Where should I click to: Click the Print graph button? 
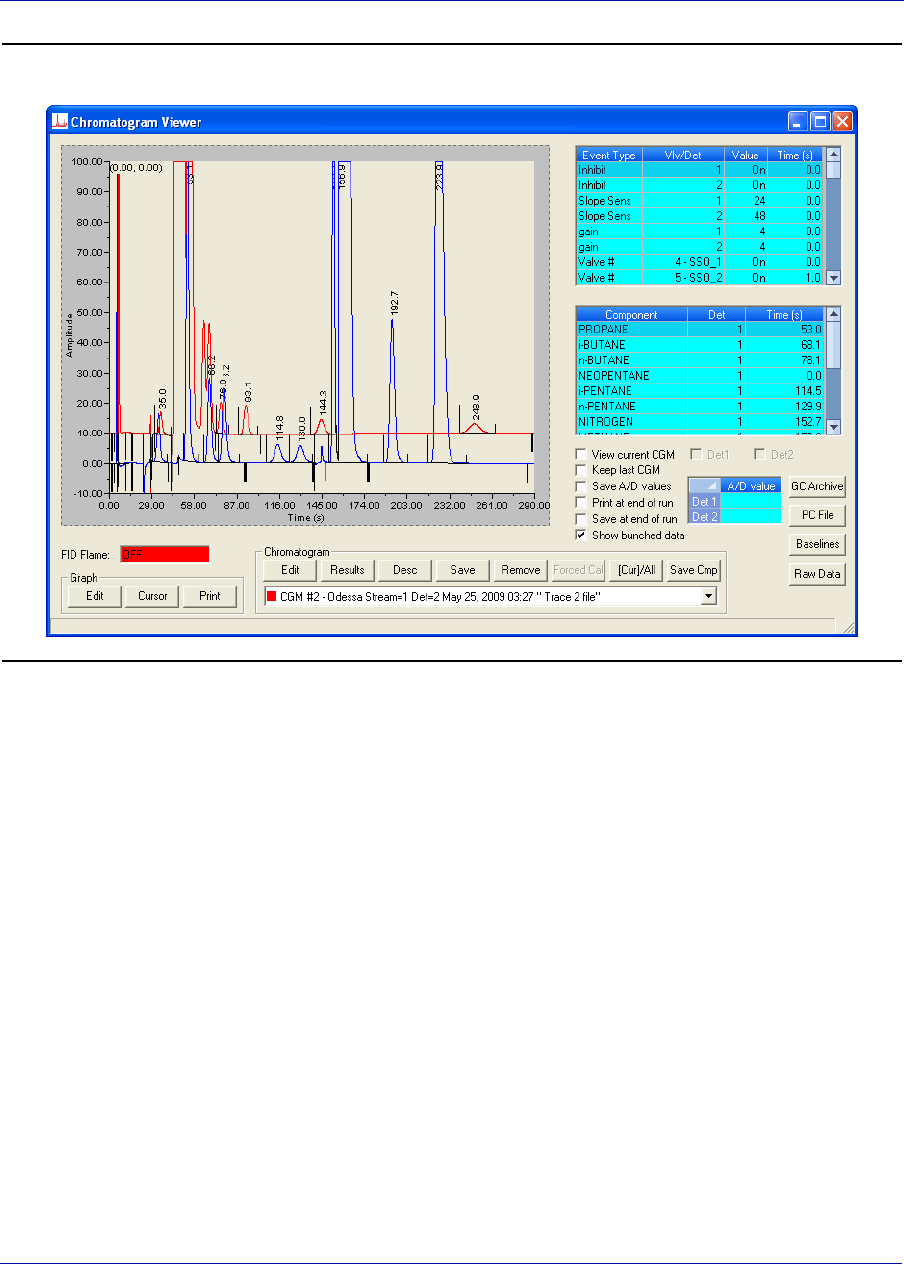click(210, 597)
